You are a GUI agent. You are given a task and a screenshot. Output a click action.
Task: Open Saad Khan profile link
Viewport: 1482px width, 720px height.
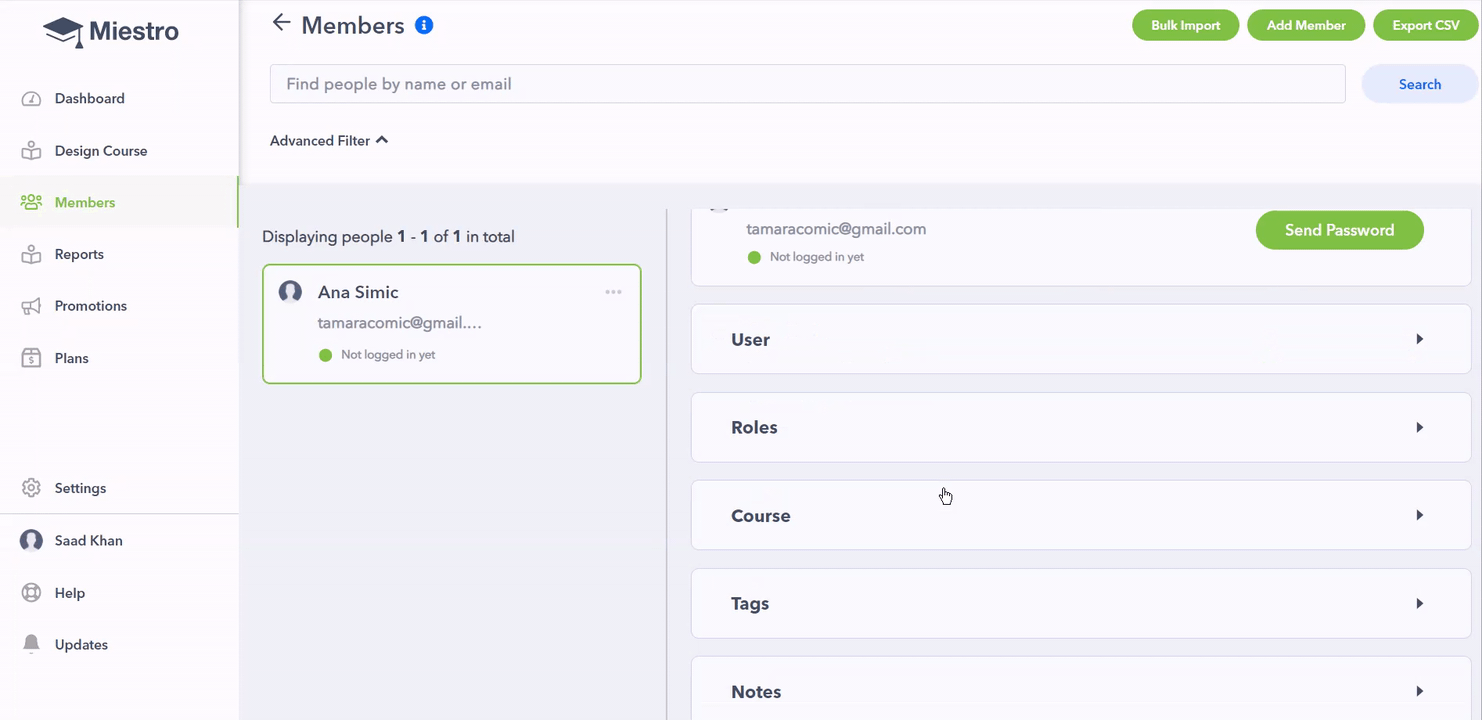tap(89, 541)
